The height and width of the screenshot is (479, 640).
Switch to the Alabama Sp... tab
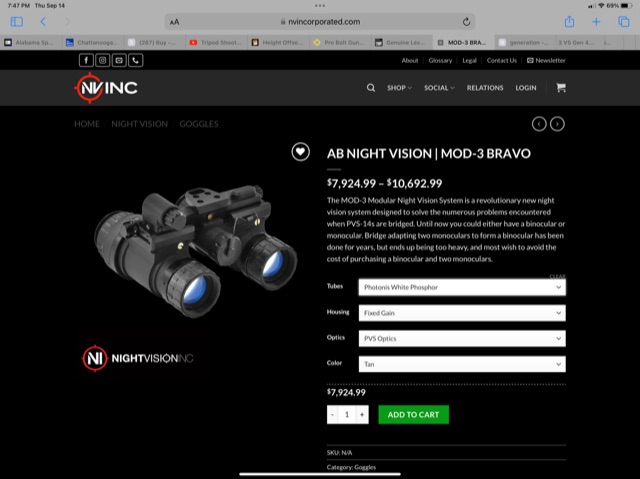(x=31, y=42)
